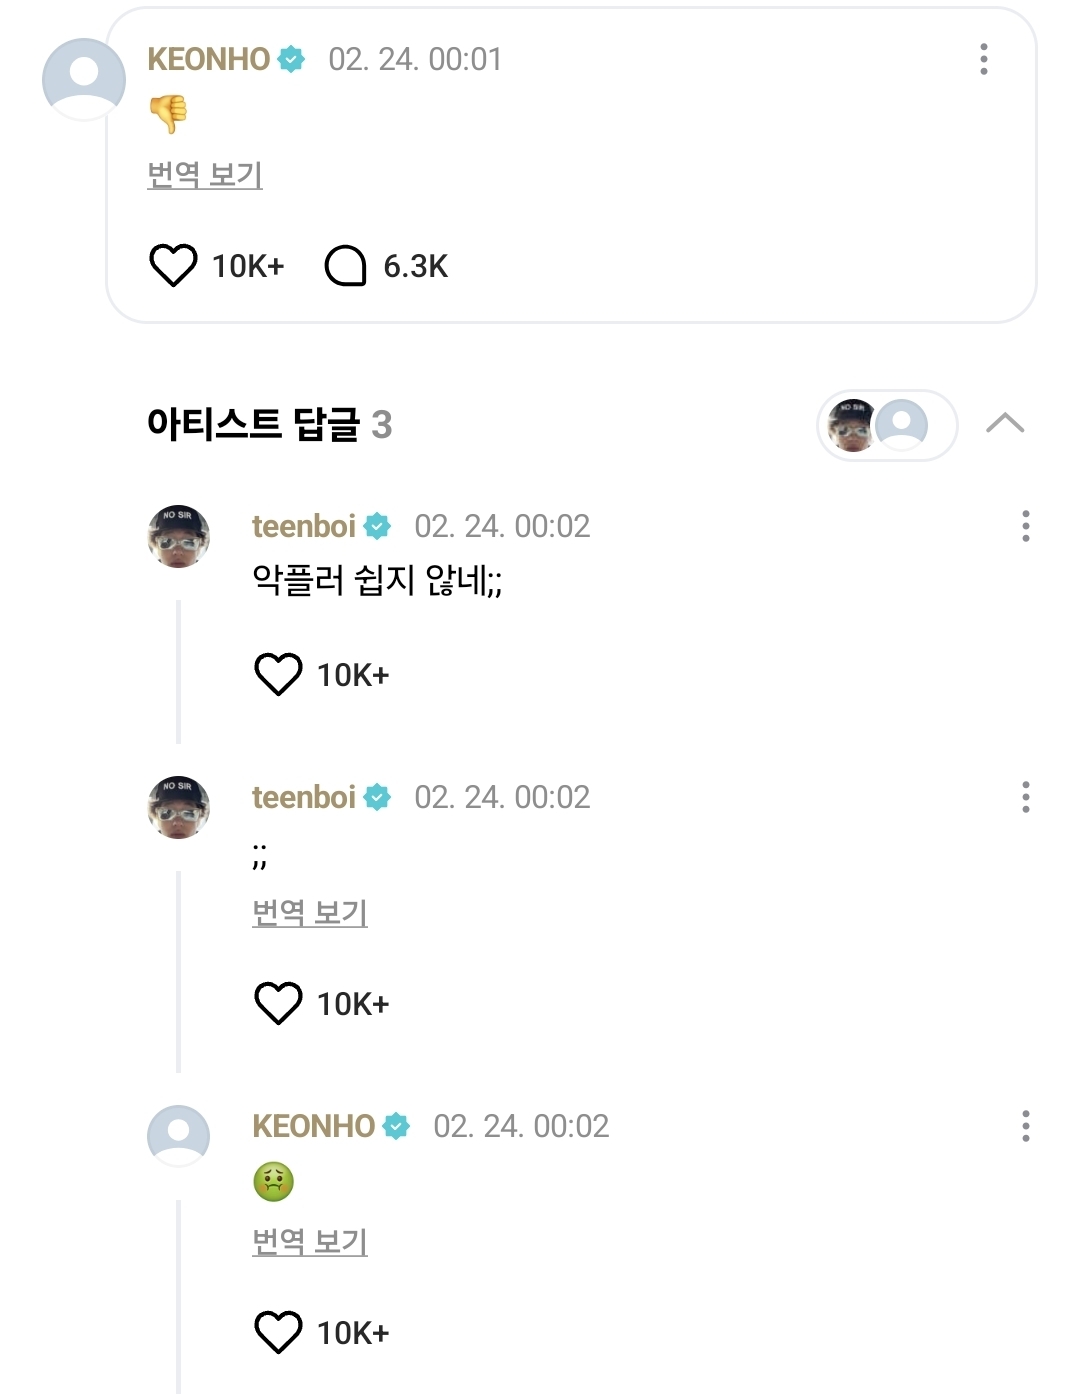The width and height of the screenshot is (1080, 1394).
Task: Click the artist avatars filter pill
Action: [886, 425]
